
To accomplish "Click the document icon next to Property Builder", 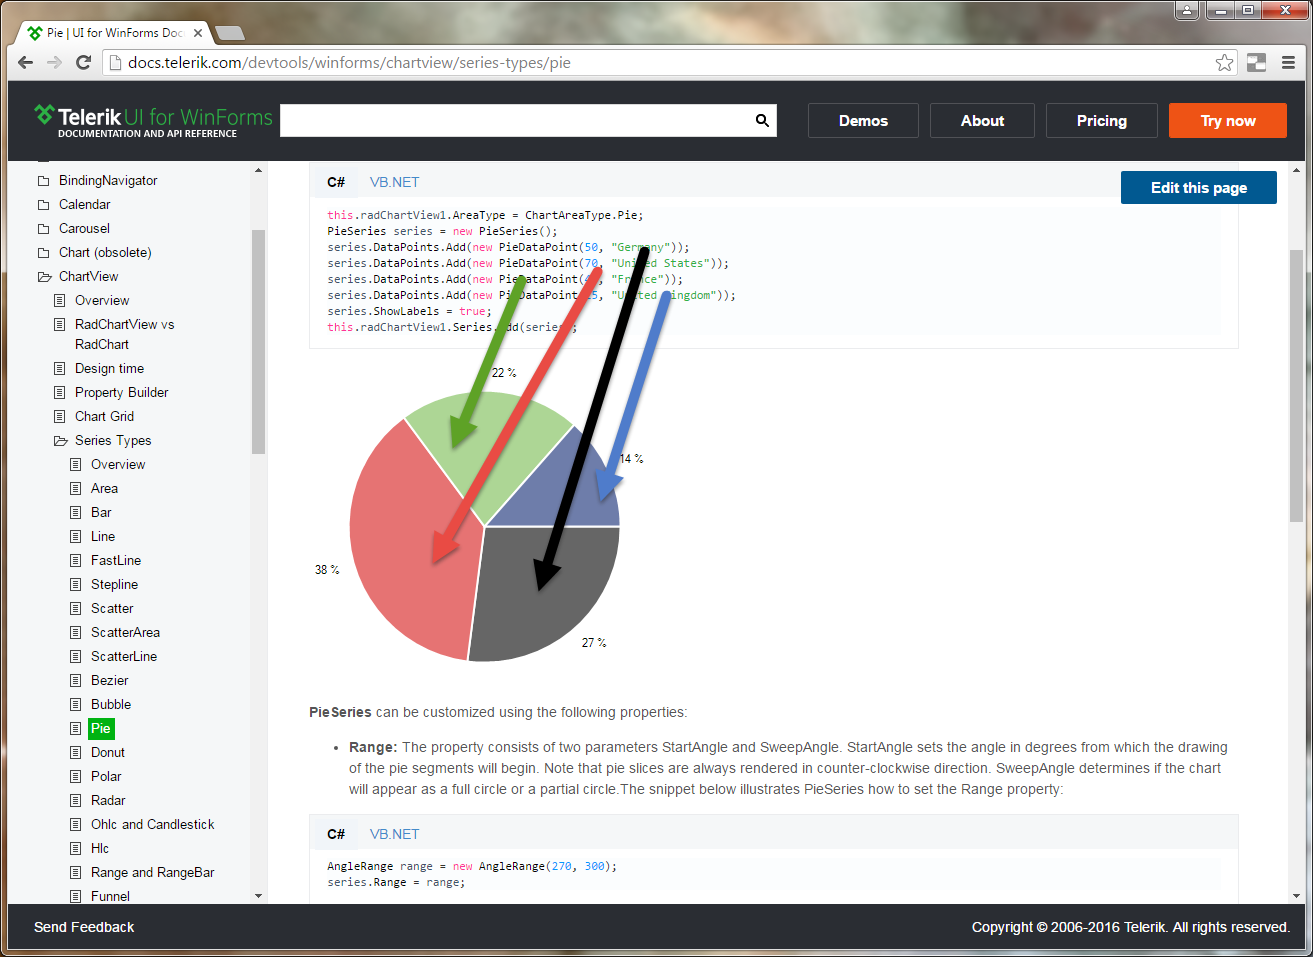I will (60, 393).
